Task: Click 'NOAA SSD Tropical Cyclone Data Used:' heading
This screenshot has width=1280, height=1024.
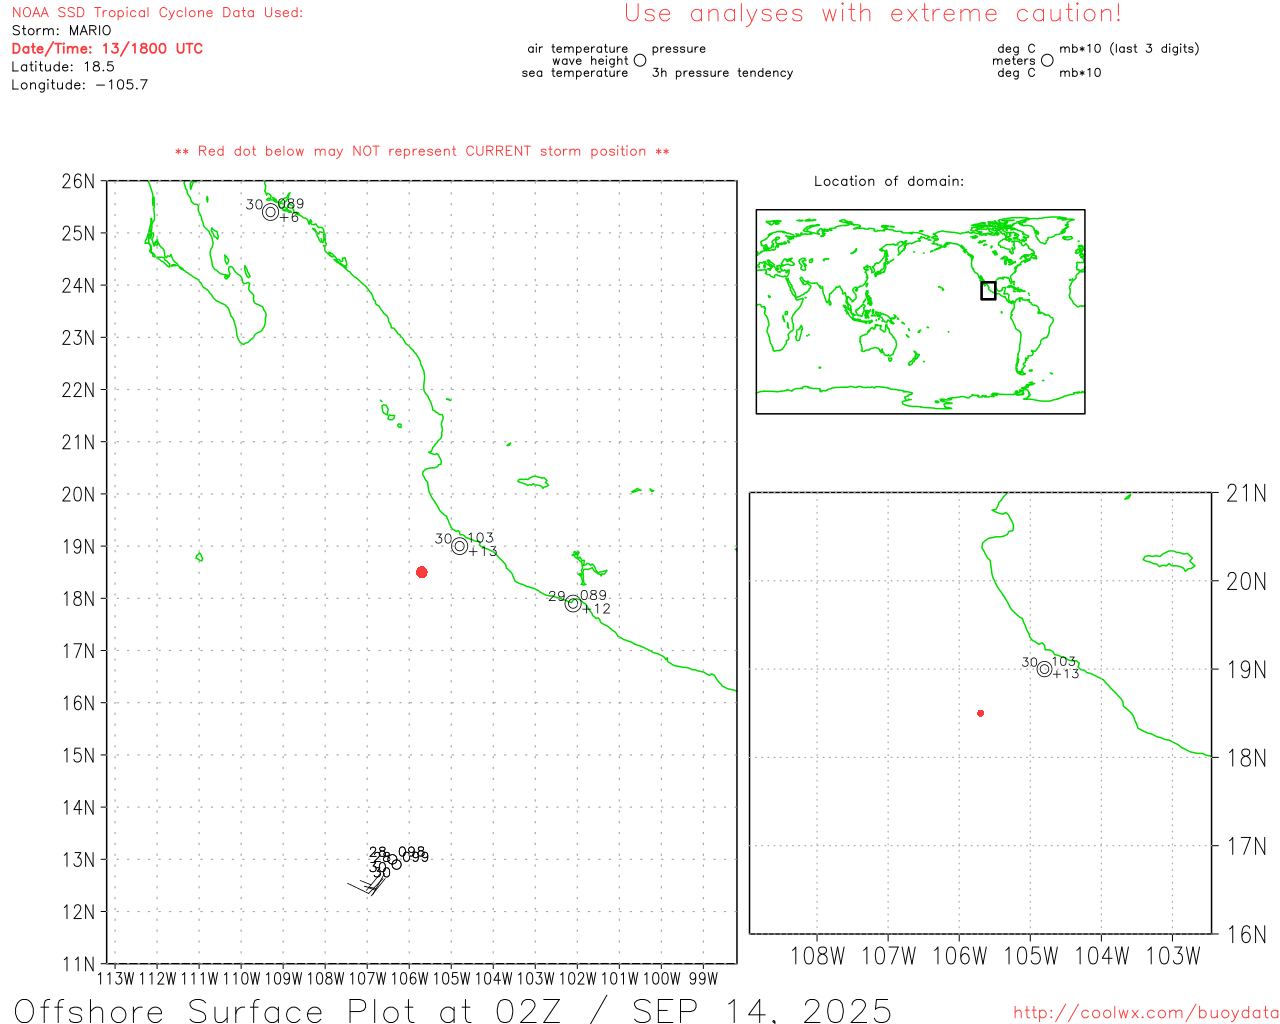Action: tap(157, 13)
